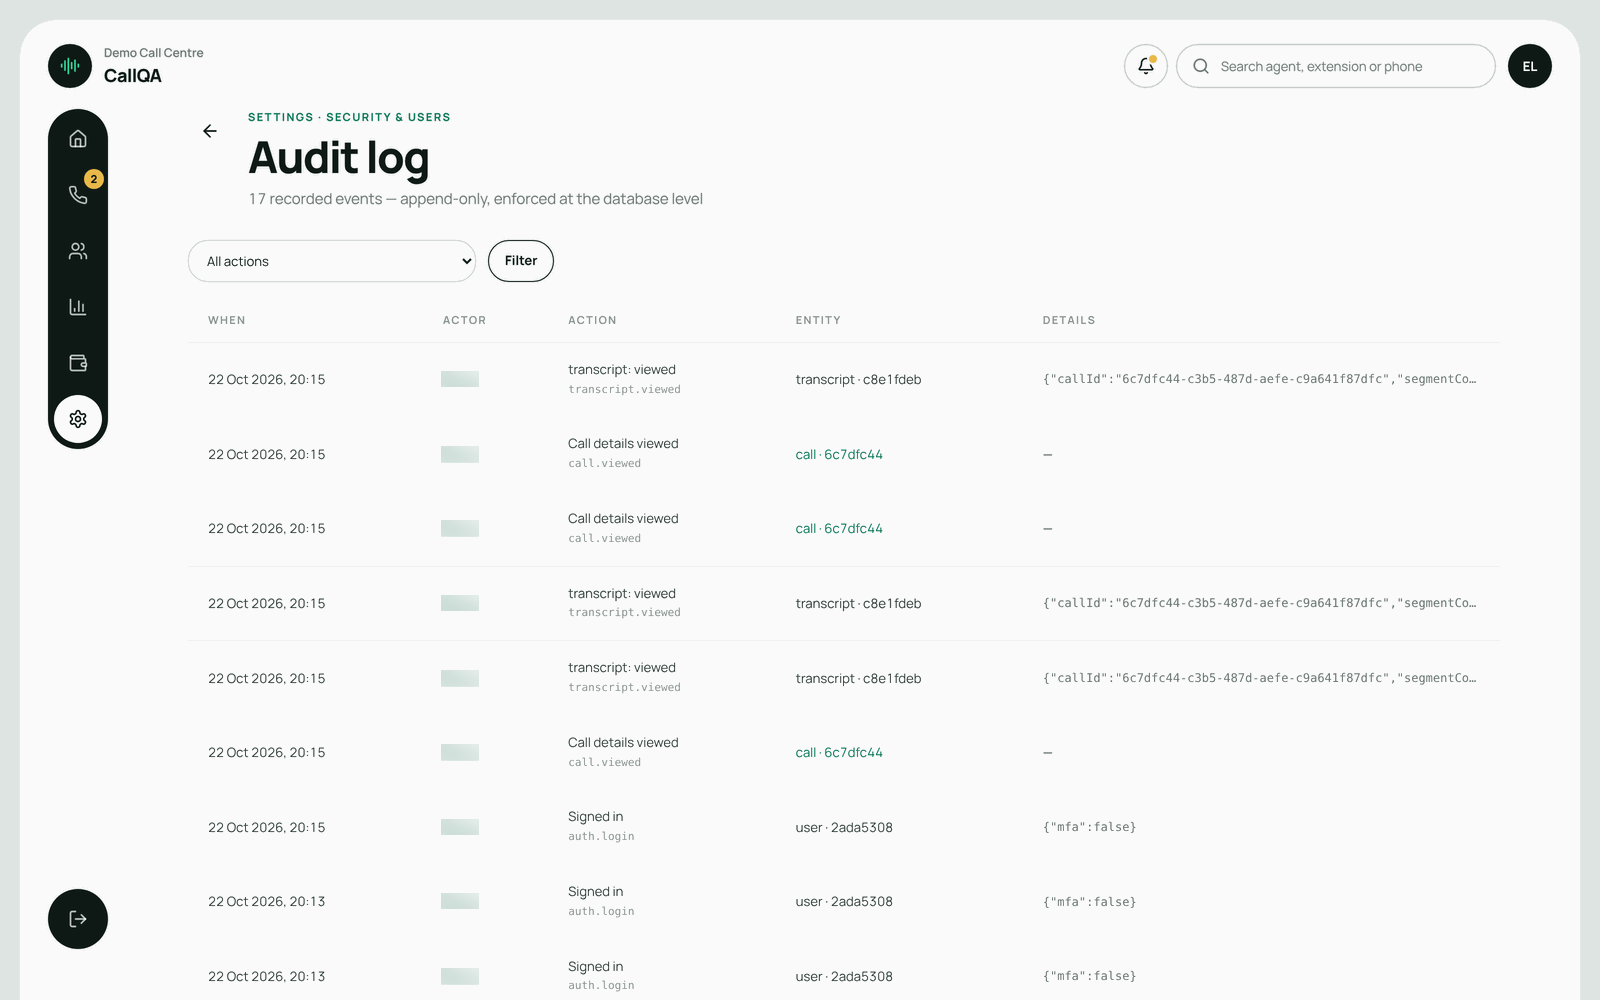Click the CallQA waveform logo
This screenshot has width=1600, height=1000.
pyautogui.click(x=70, y=66)
